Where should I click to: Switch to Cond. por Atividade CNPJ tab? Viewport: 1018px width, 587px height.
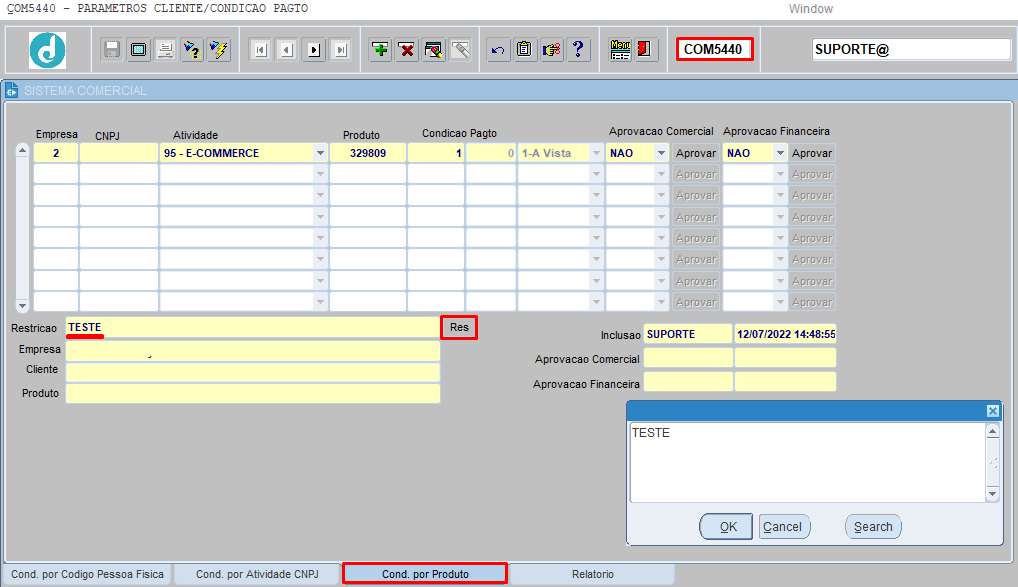[x=257, y=574]
